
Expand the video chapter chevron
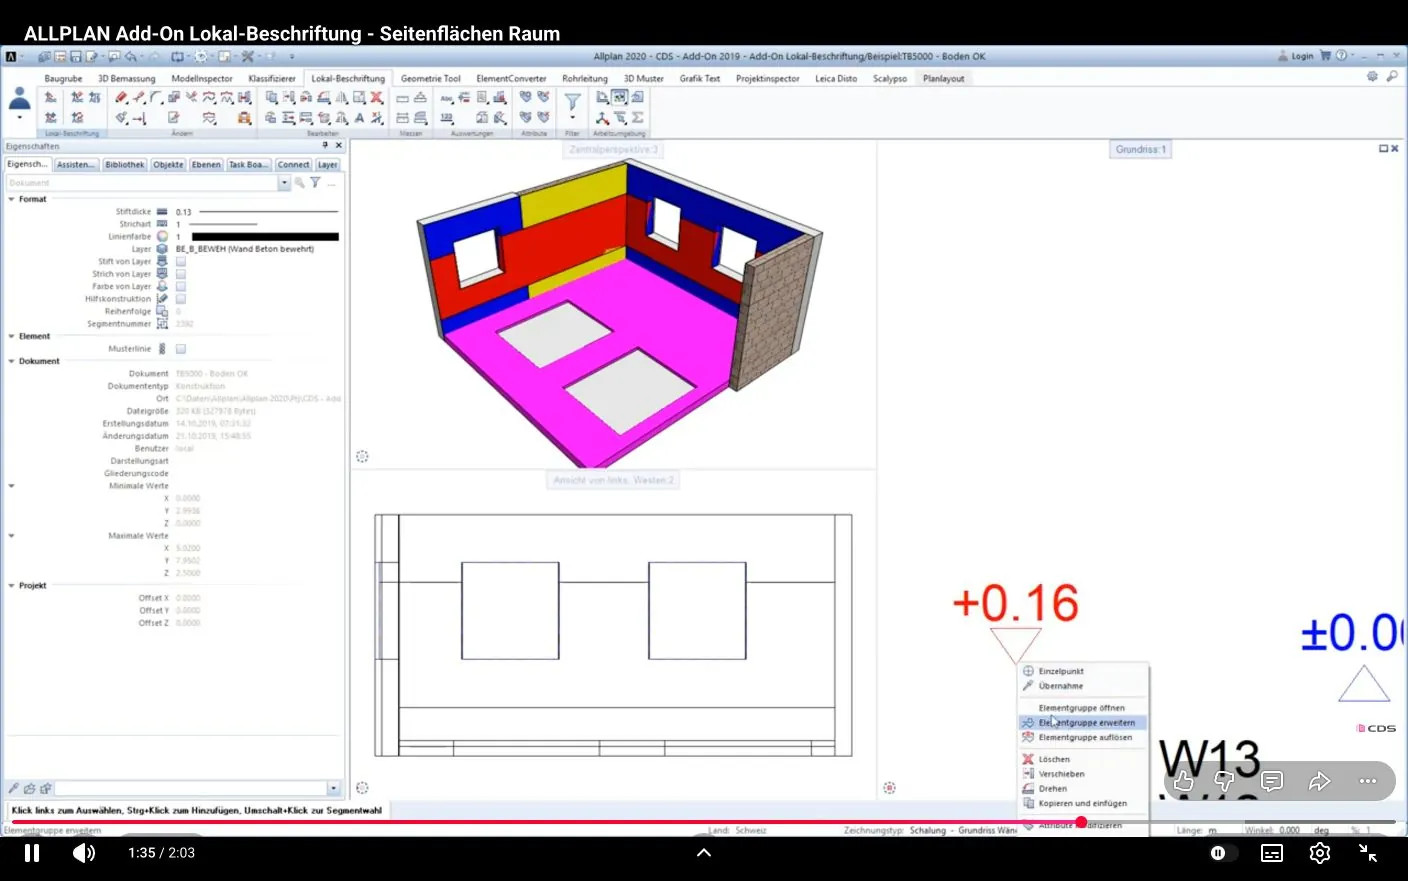[x=704, y=853]
